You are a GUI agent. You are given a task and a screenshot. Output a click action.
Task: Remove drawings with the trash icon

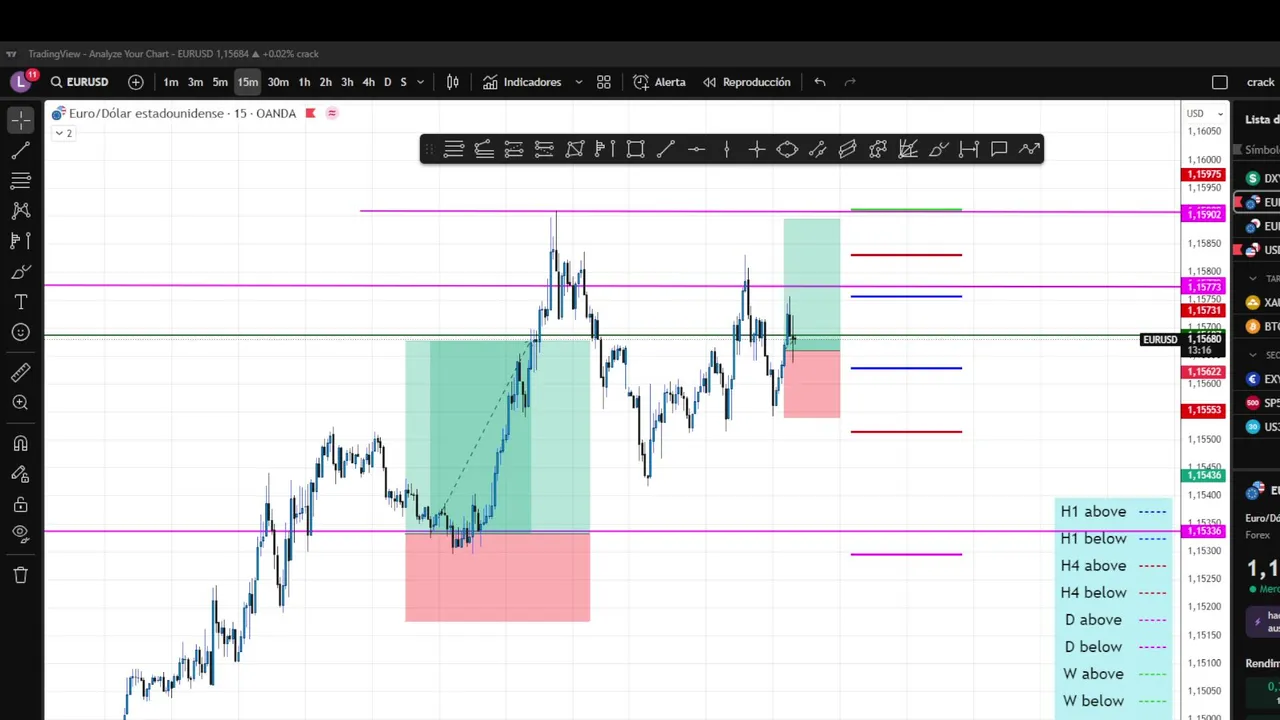tap(21, 575)
